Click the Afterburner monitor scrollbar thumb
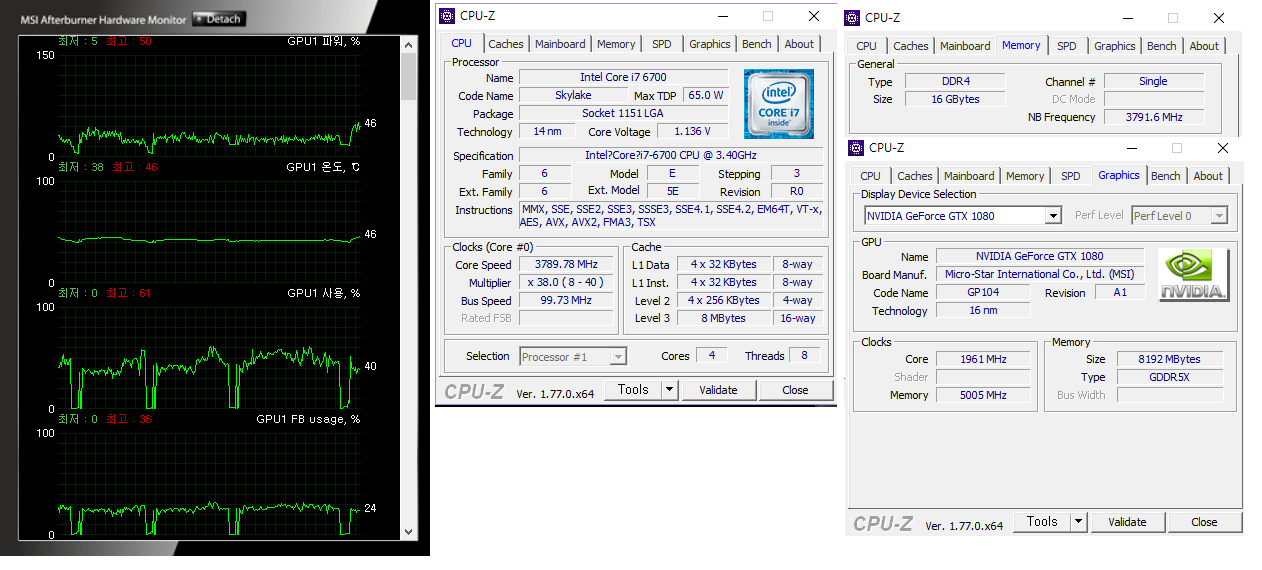The image size is (1262, 570). click(x=408, y=76)
